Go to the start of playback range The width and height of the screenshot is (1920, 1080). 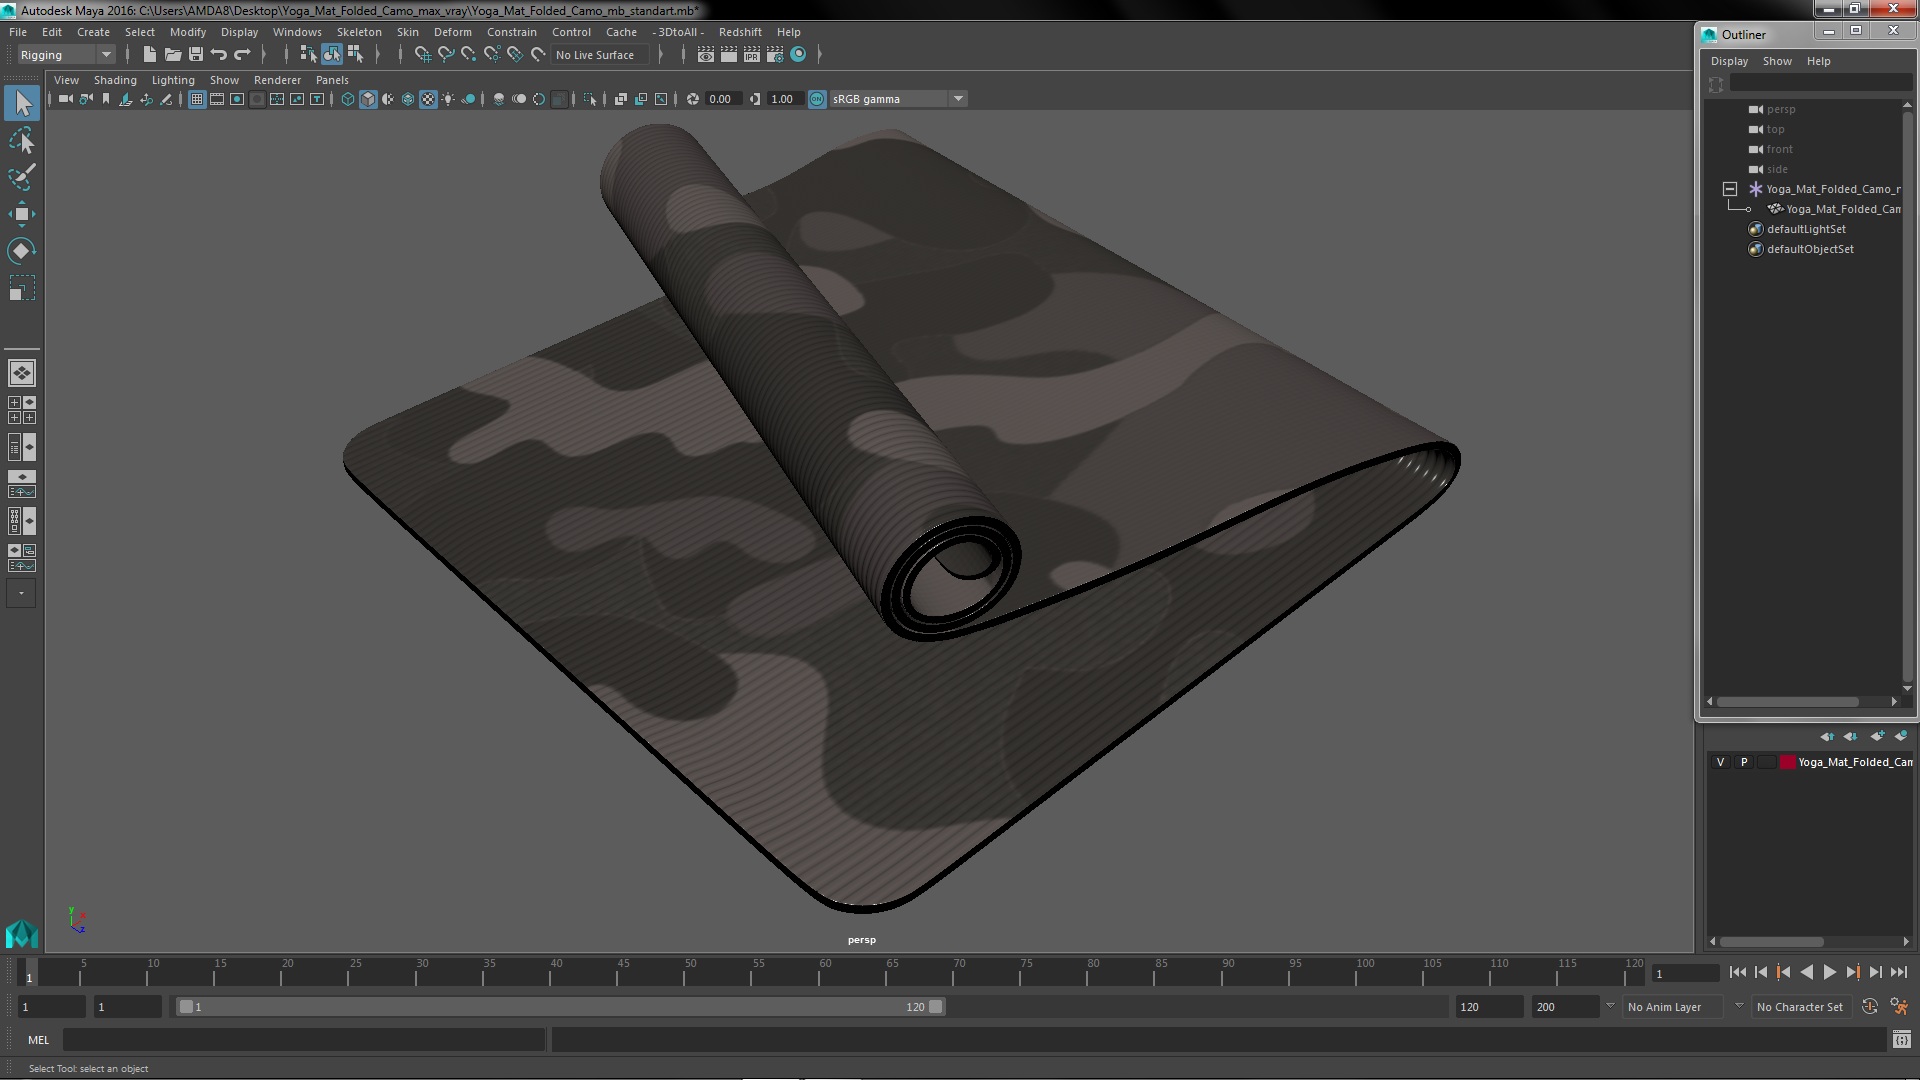click(1738, 972)
